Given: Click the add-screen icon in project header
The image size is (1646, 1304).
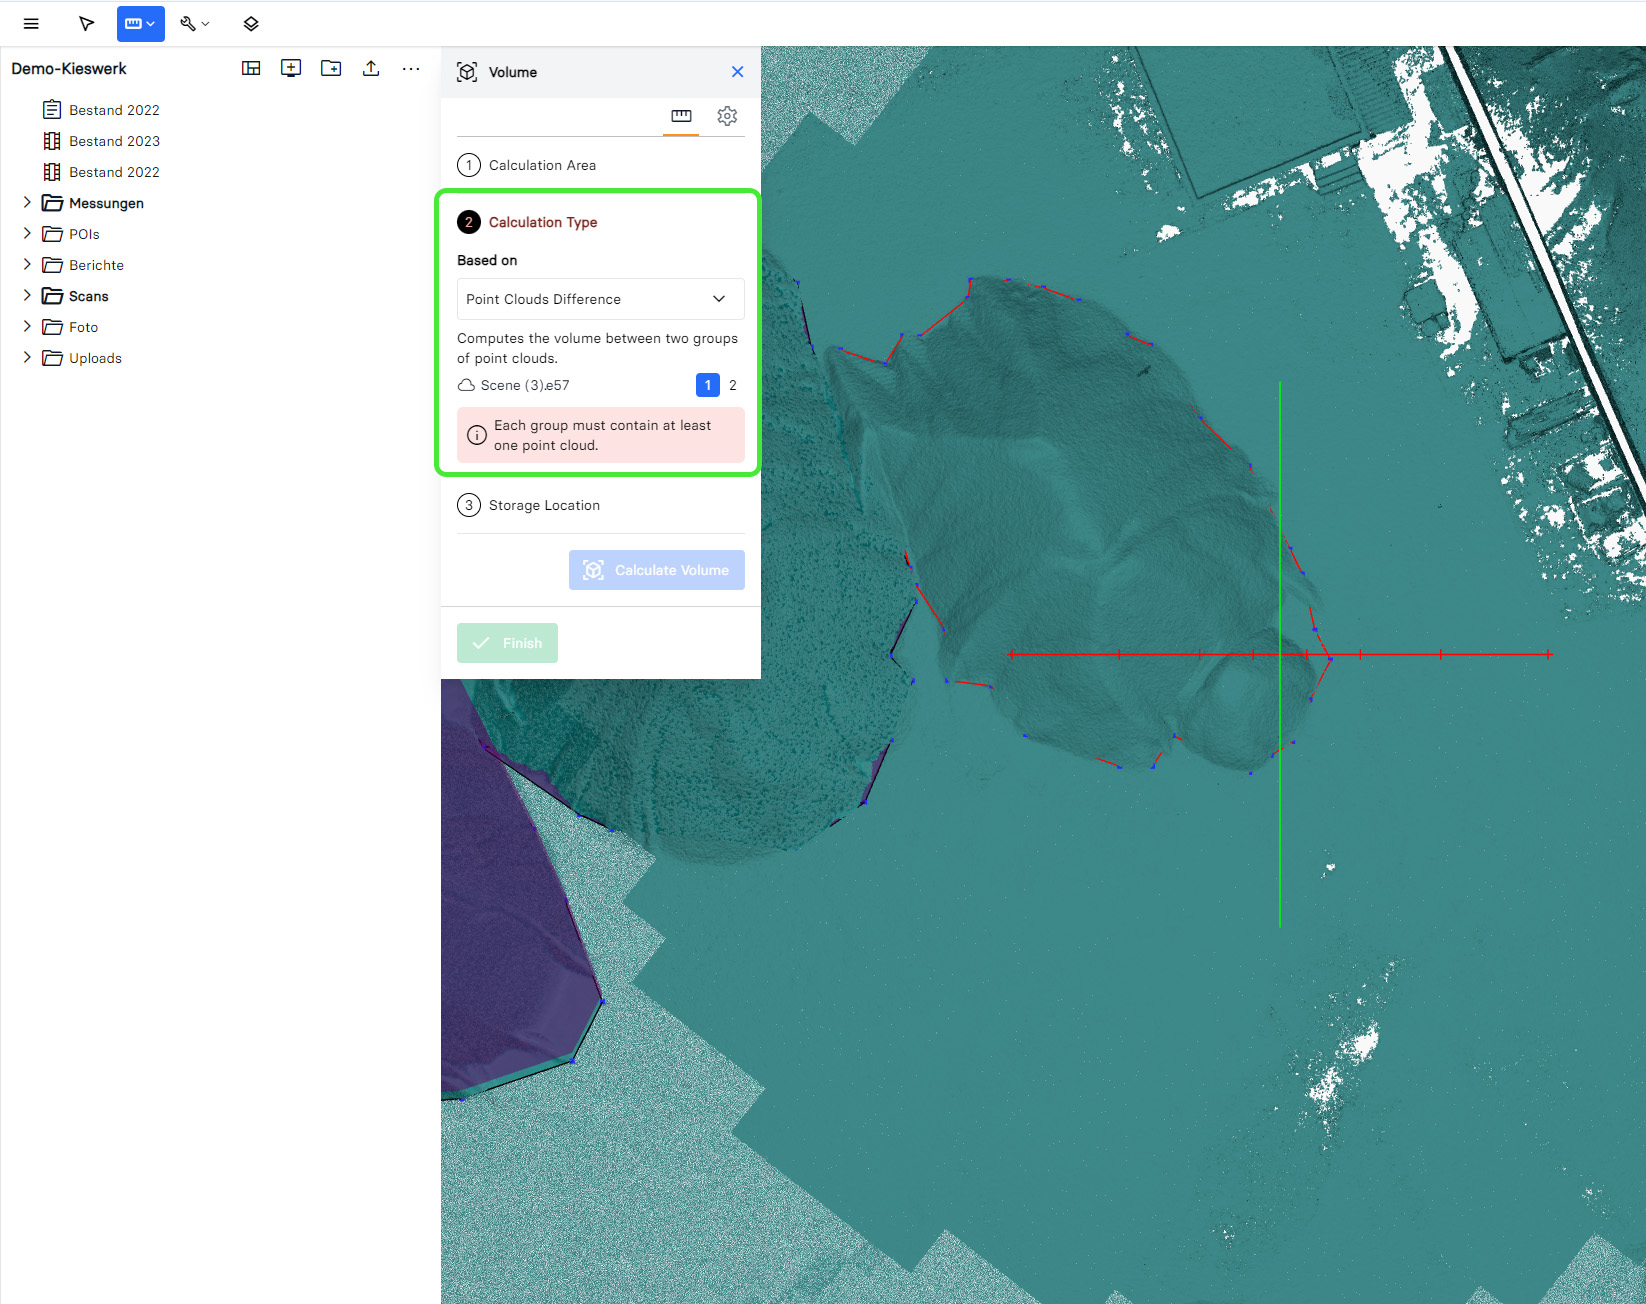Looking at the screenshot, I should 291,68.
